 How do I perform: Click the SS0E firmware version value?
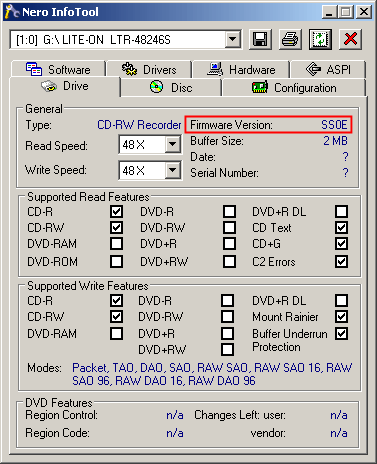click(x=334, y=125)
